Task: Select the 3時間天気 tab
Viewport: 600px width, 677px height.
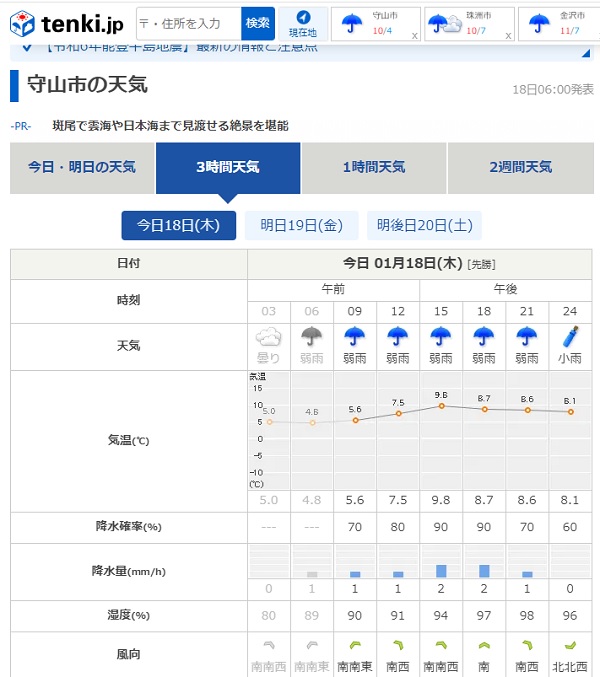Action: click(228, 167)
